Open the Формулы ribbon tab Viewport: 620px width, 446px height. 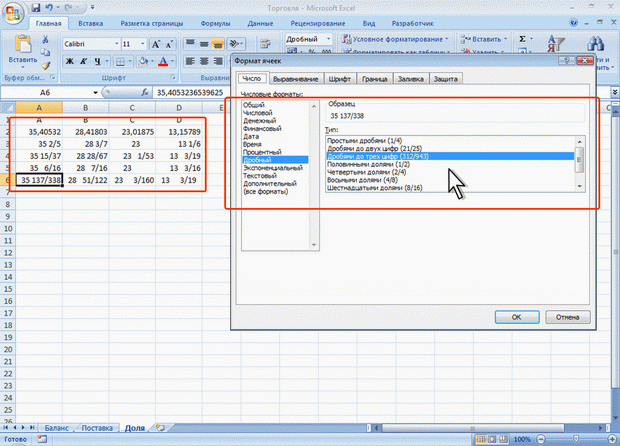[x=215, y=24]
